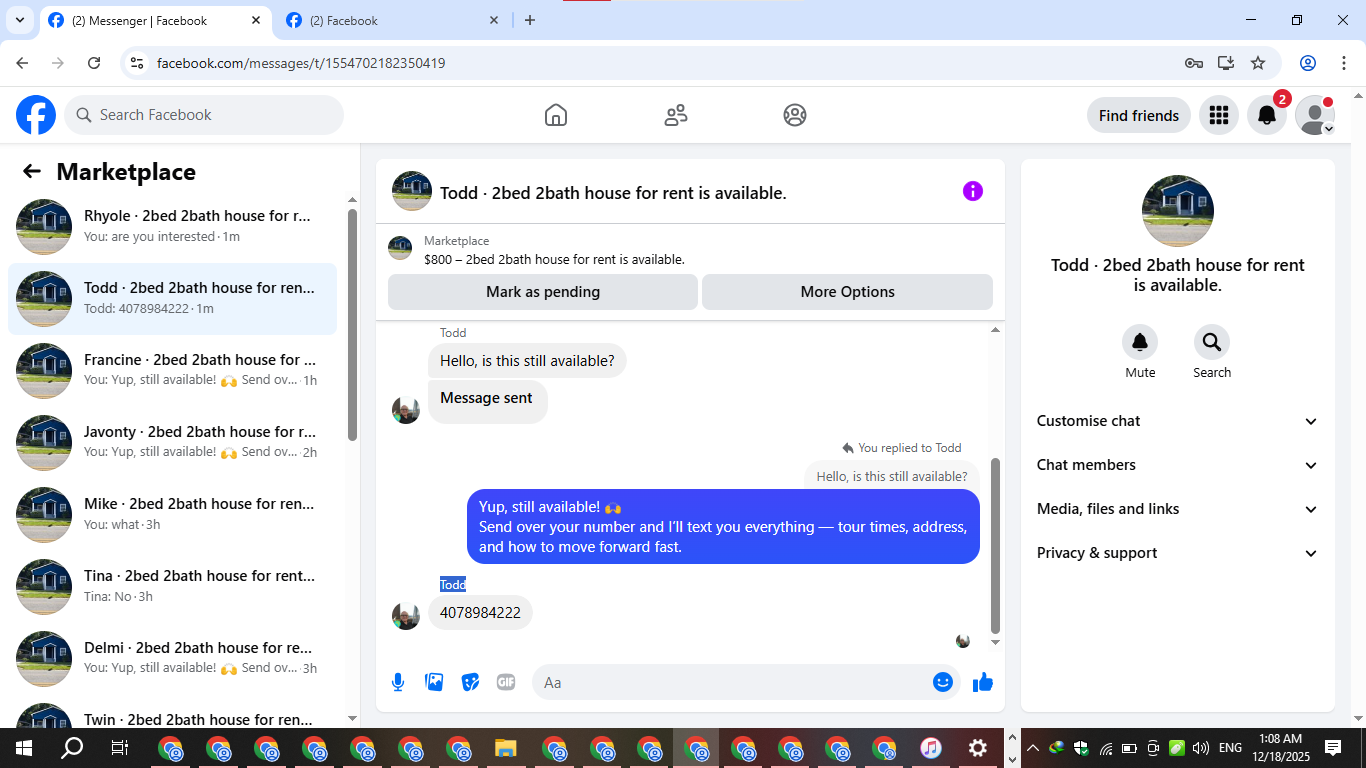The width and height of the screenshot is (1366, 768).
Task: Open the apps menu grid icon
Action: 1218,115
